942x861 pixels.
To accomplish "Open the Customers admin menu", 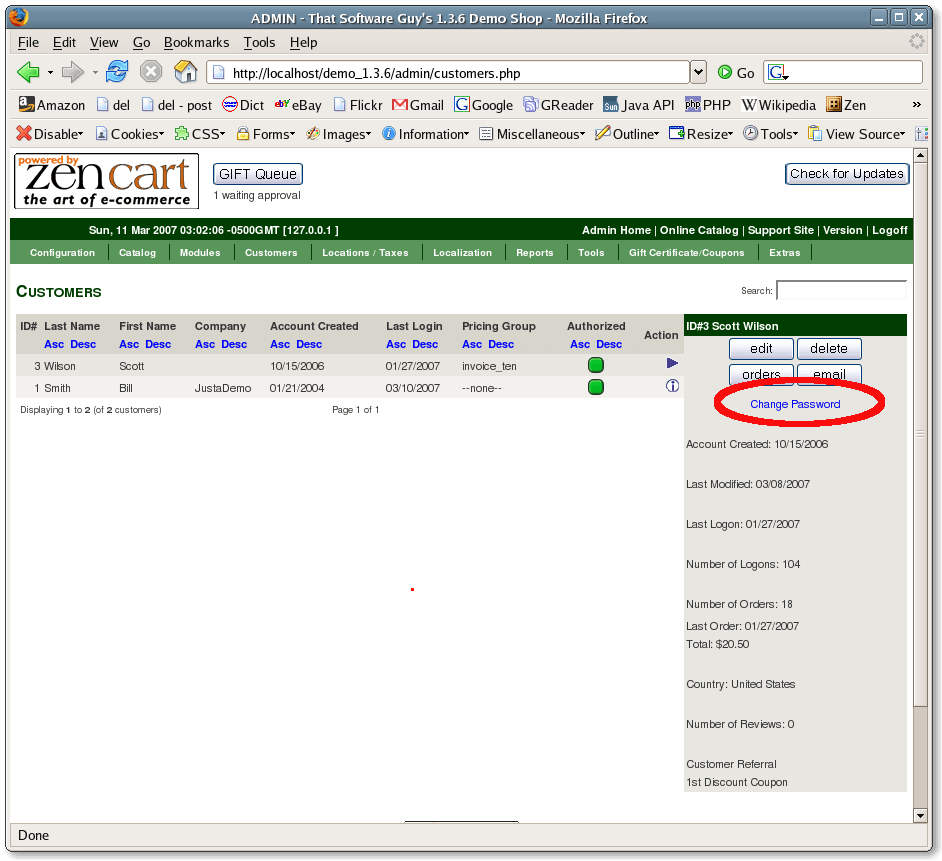I will pyautogui.click(x=271, y=253).
